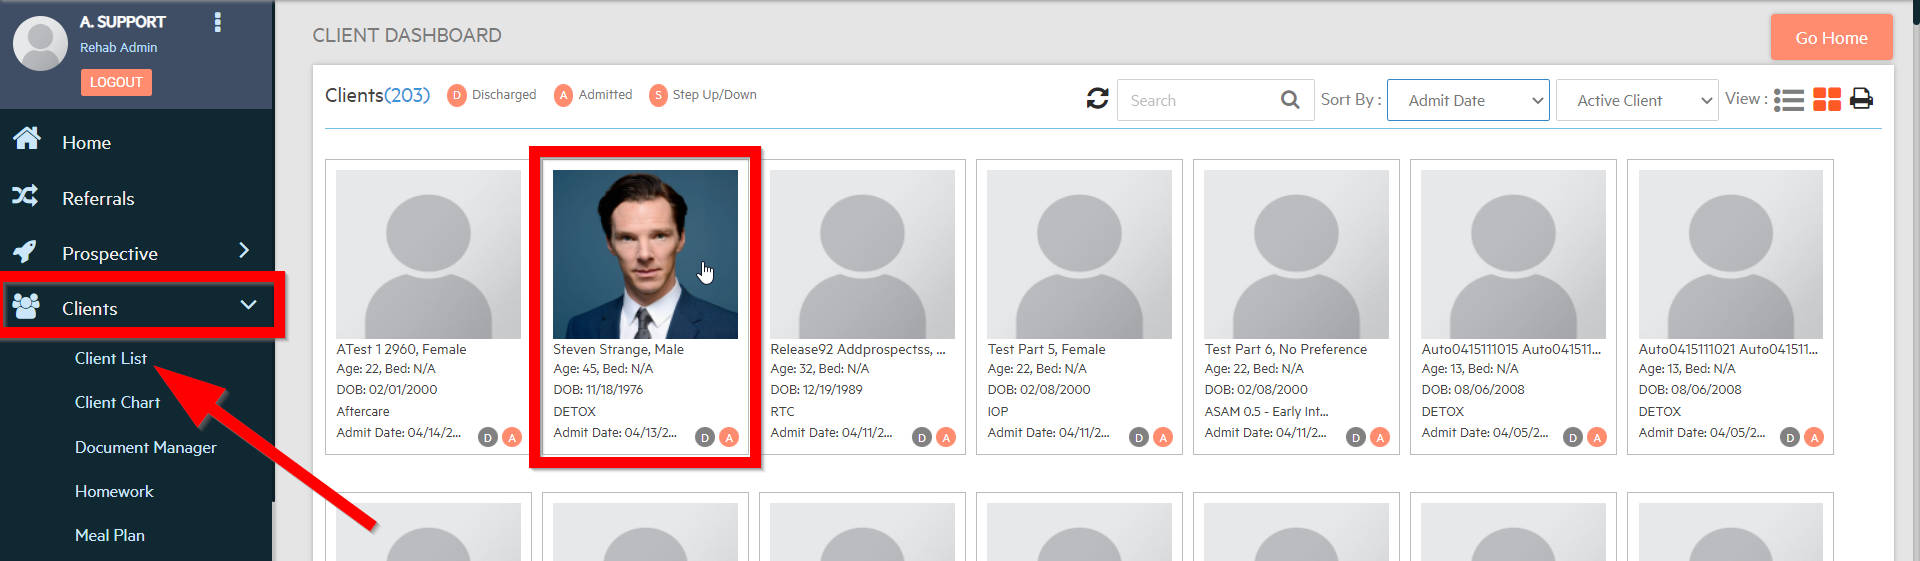Click 'IOP' on Test Part 5 card
The width and height of the screenshot is (1920, 561).
[998, 411]
